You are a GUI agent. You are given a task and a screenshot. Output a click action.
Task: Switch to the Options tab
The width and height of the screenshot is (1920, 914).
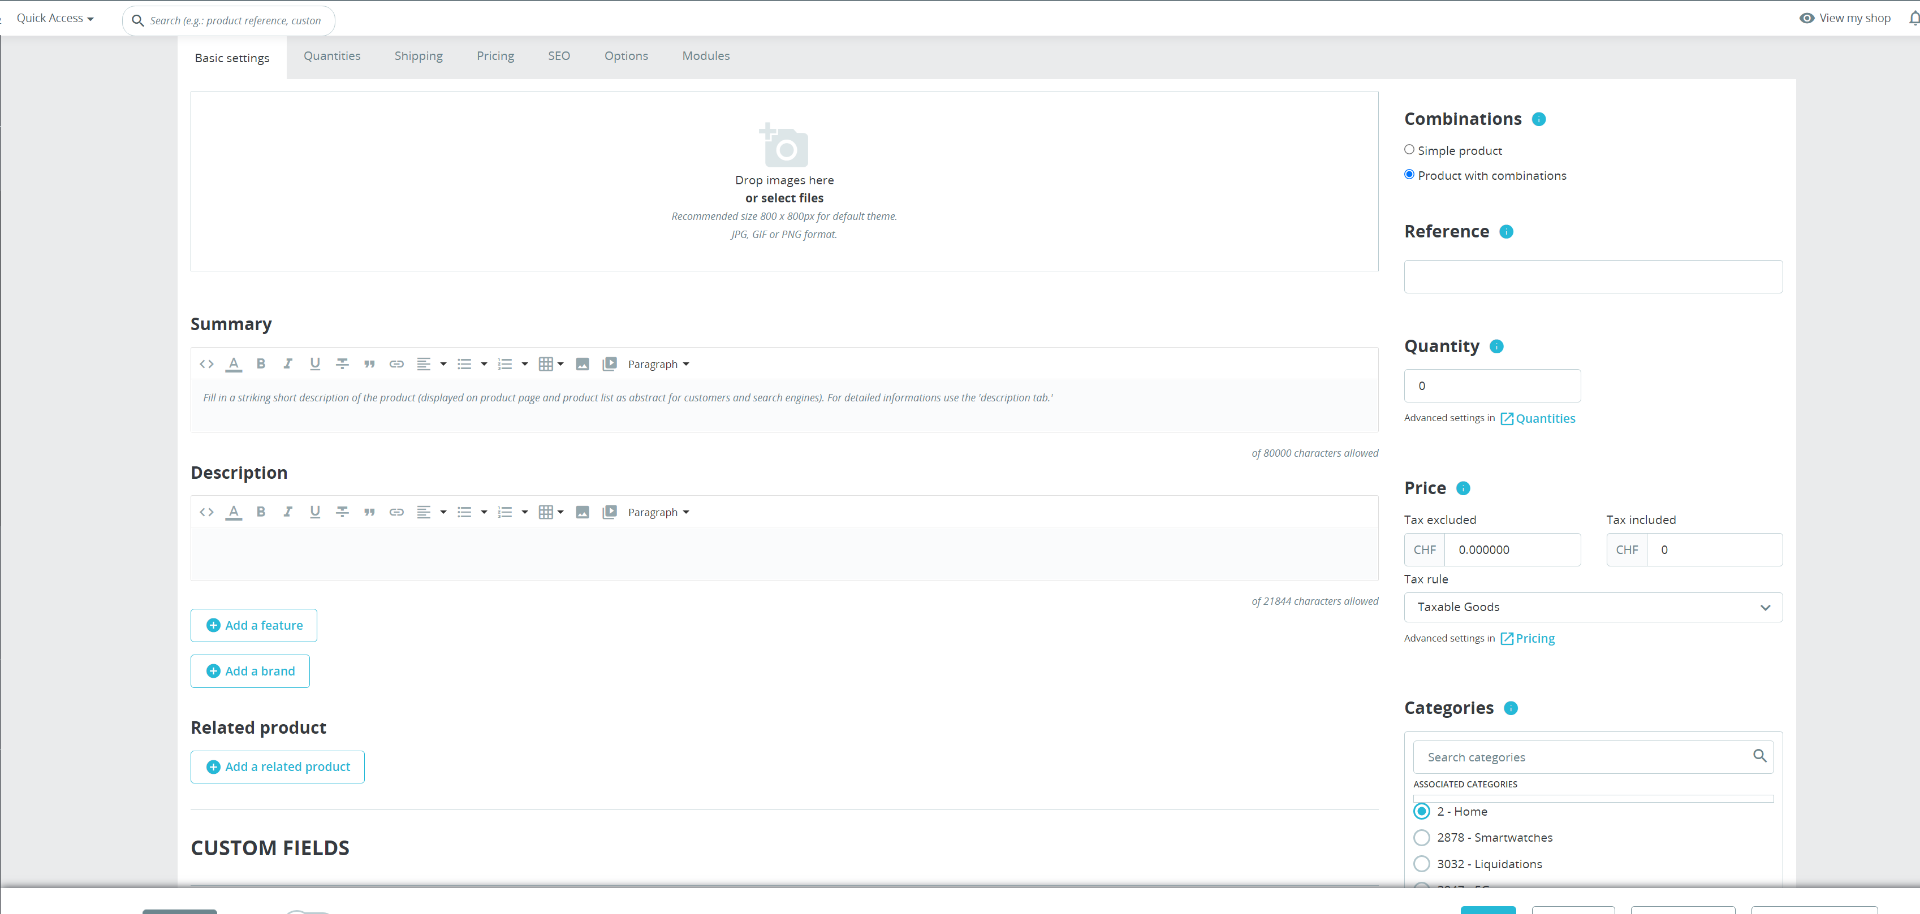pos(626,56)
